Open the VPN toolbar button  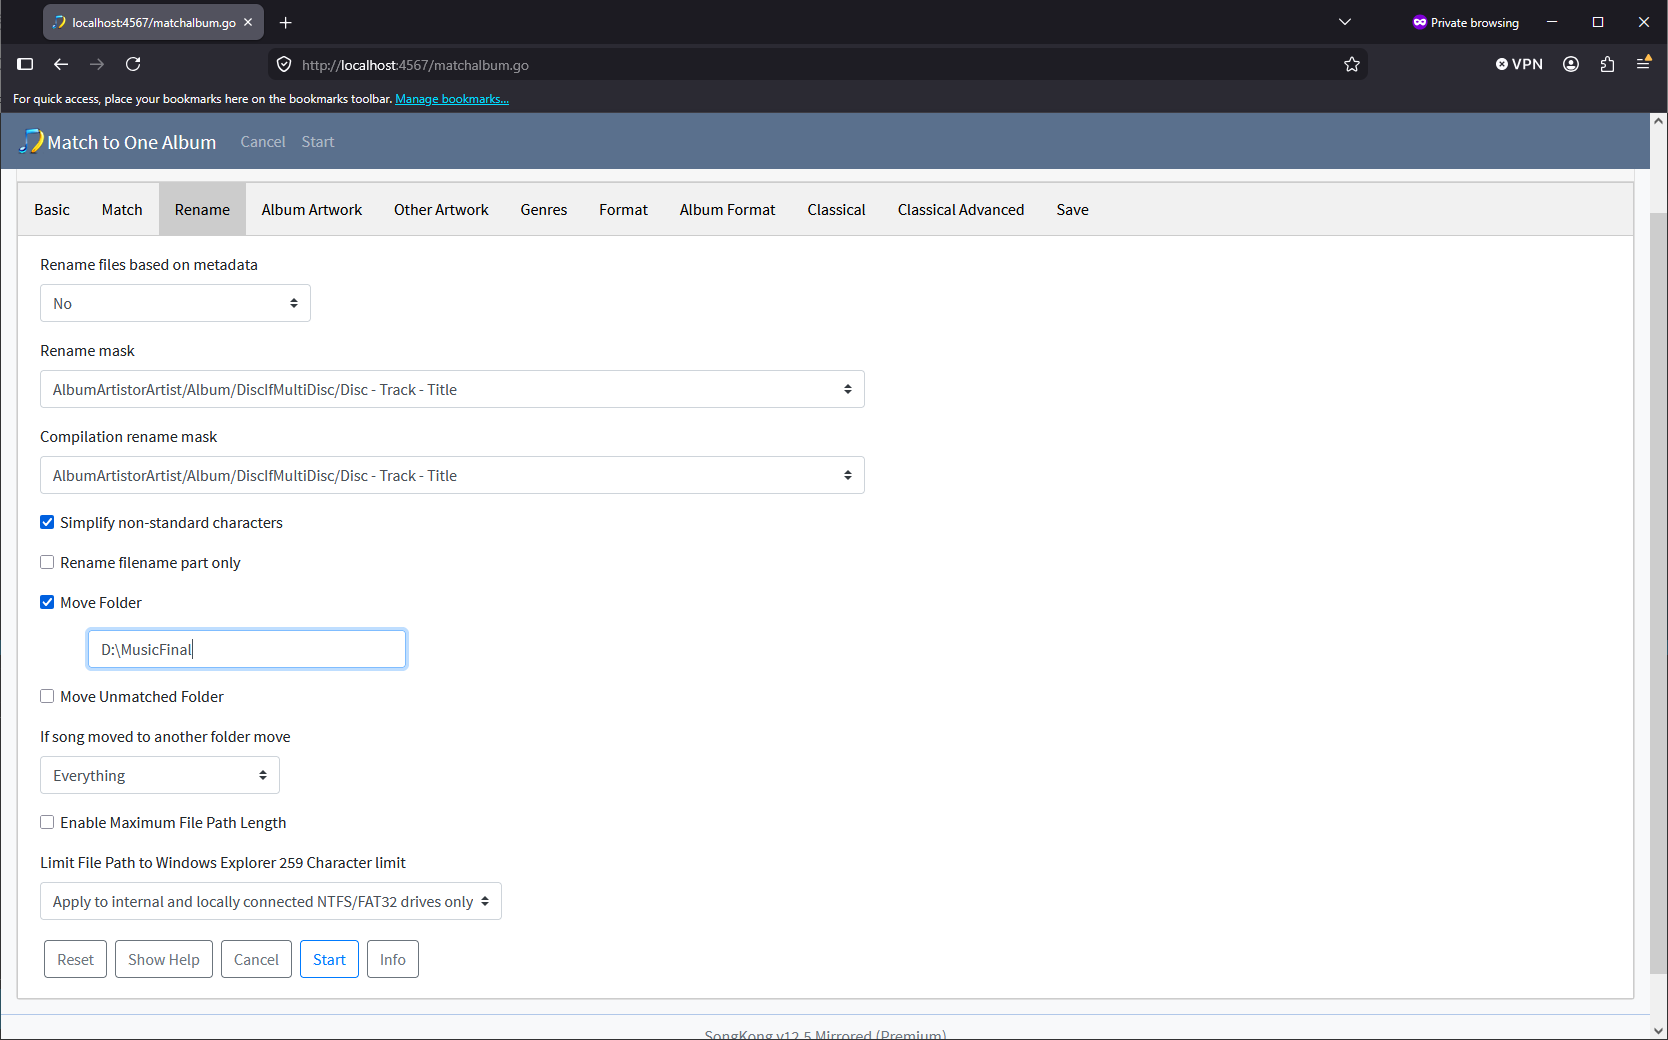(x=1519, y=64)
